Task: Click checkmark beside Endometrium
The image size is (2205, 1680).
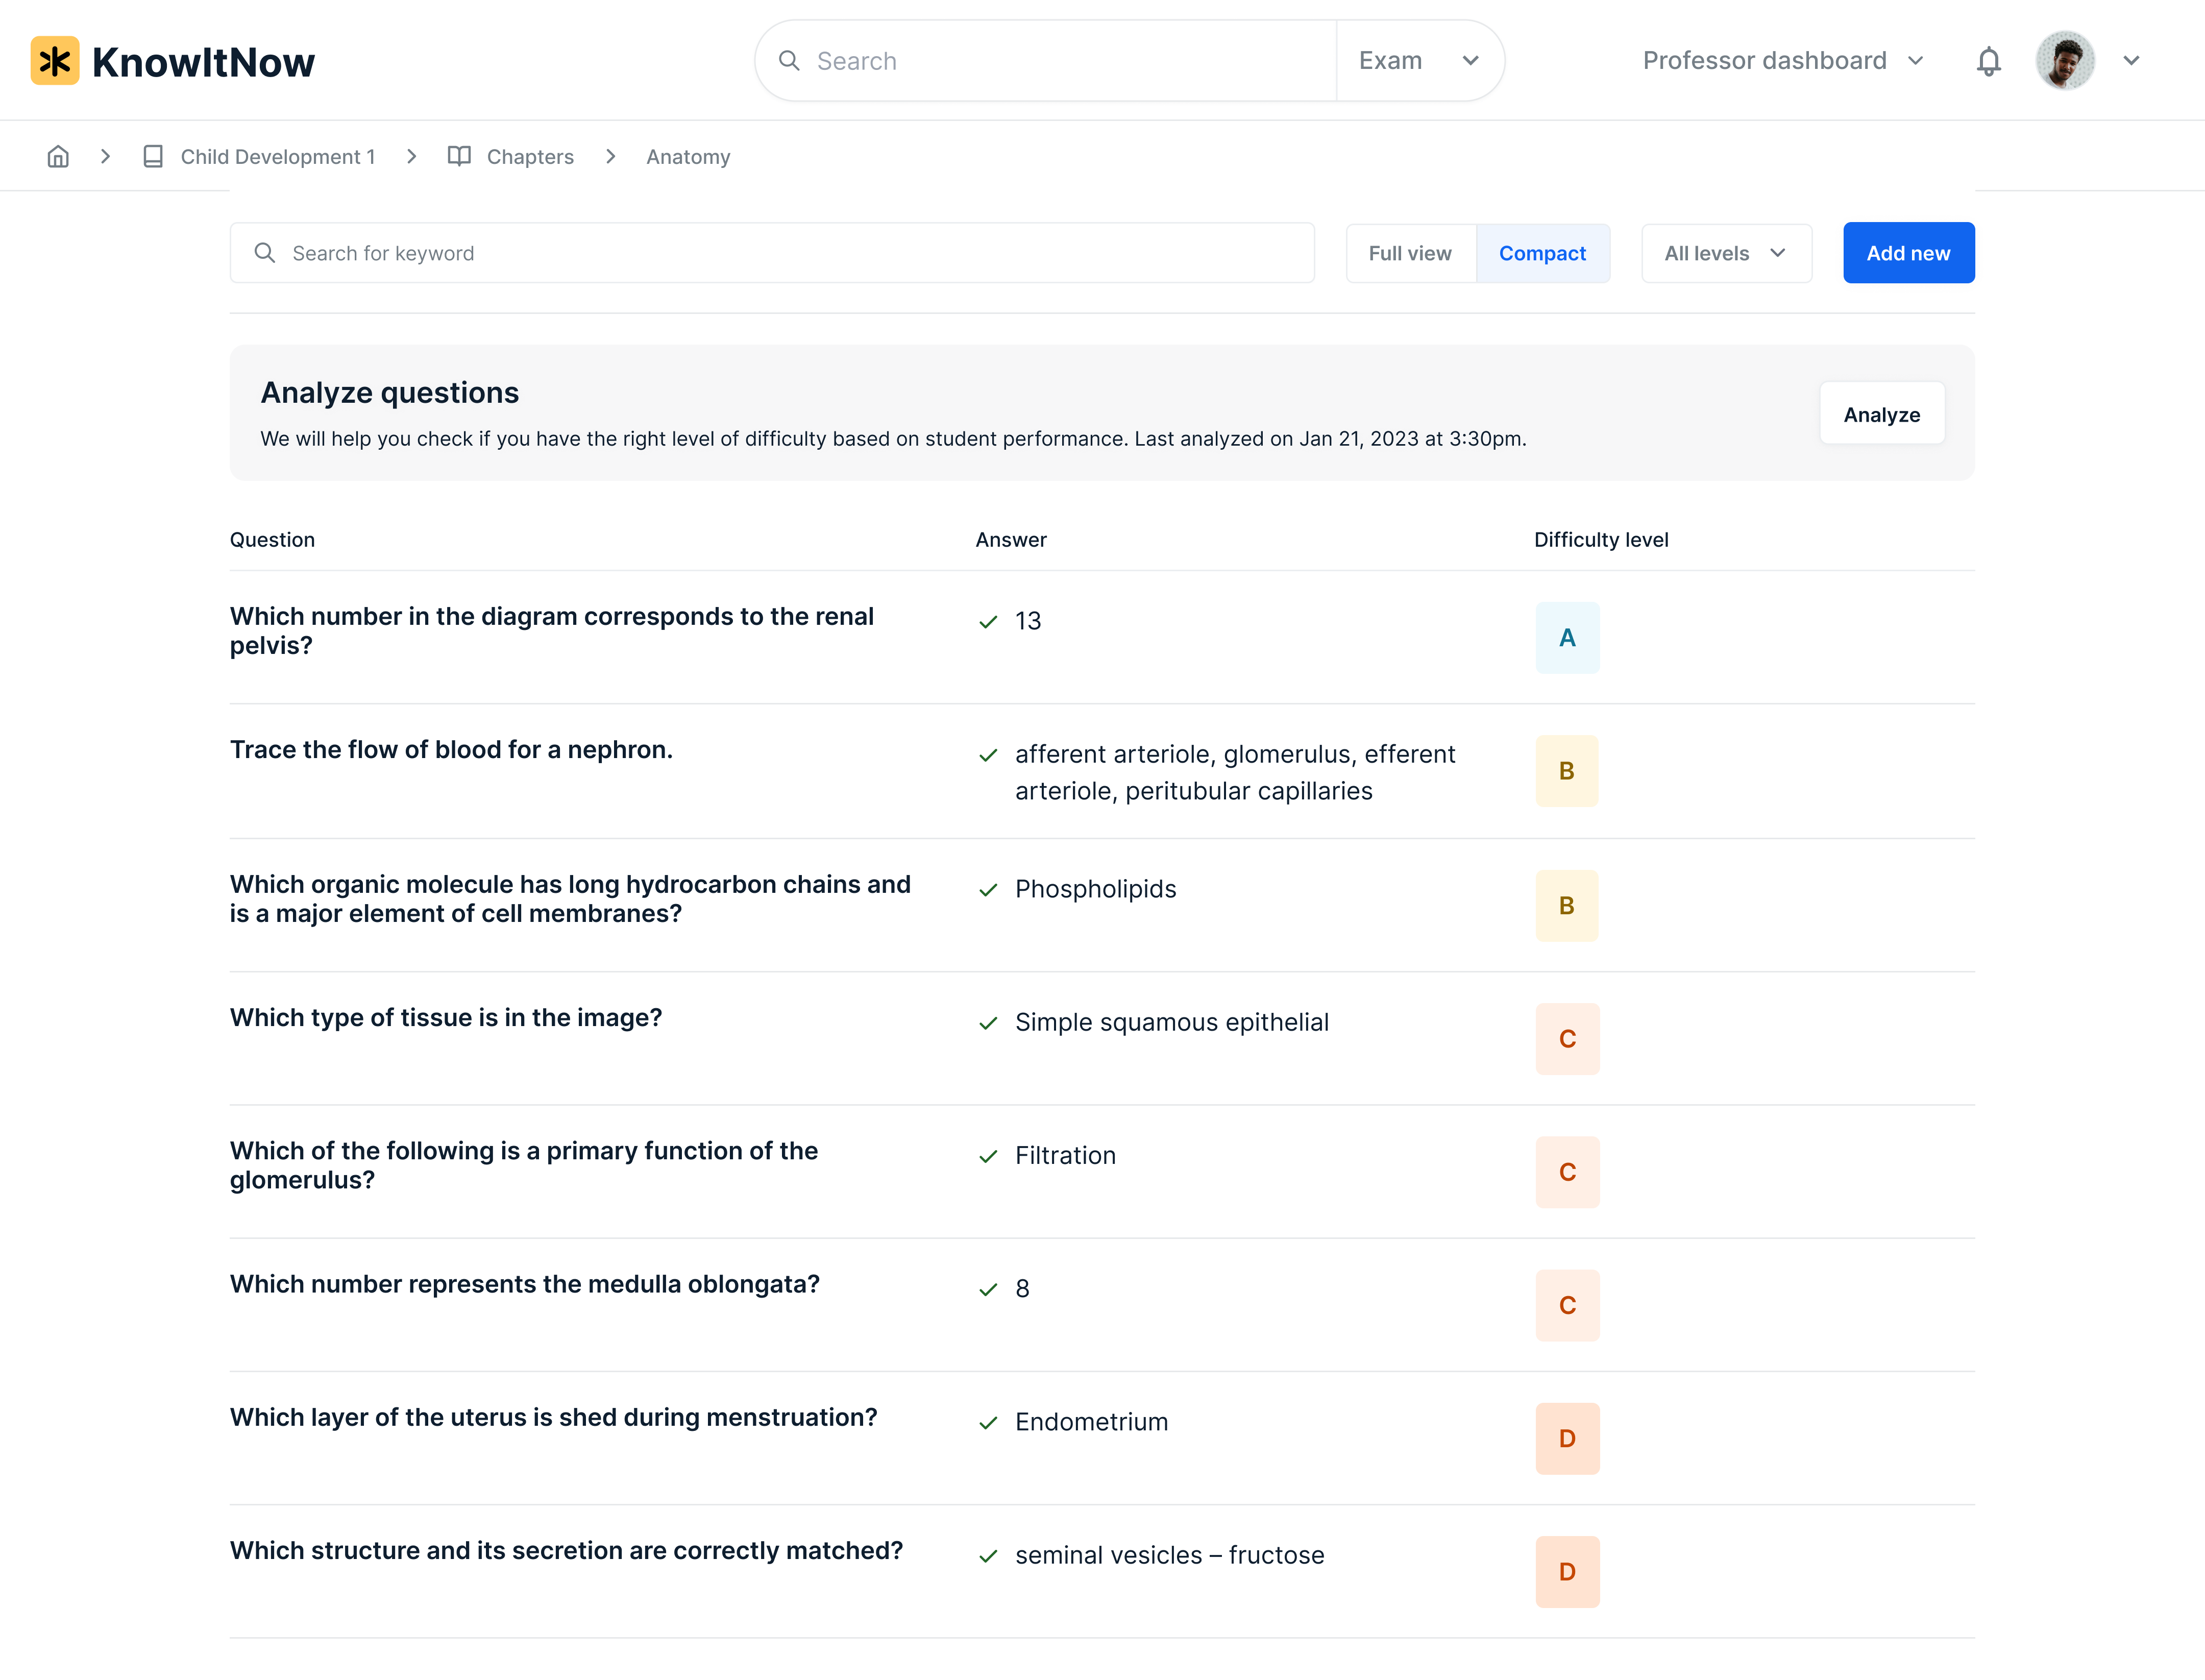Action: [988, 1423]
